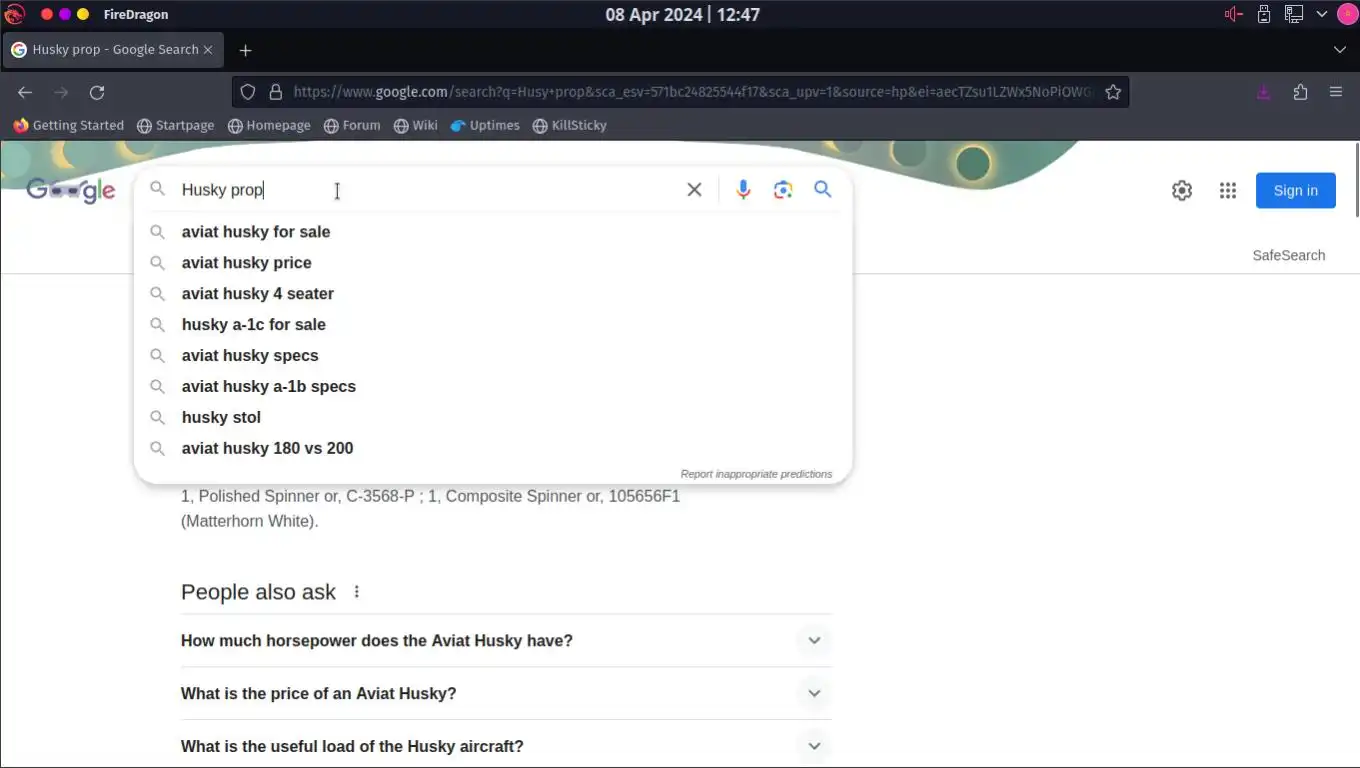This screenshot has width=1360, height=768.
Task: Expand useful load of the Husky question
Action: 506,746
